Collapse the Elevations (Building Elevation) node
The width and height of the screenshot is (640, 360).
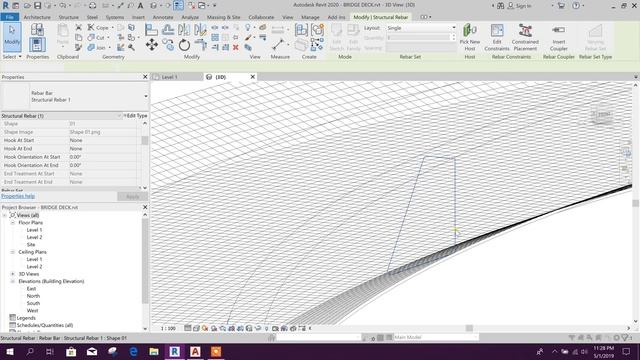pos(13,281)
